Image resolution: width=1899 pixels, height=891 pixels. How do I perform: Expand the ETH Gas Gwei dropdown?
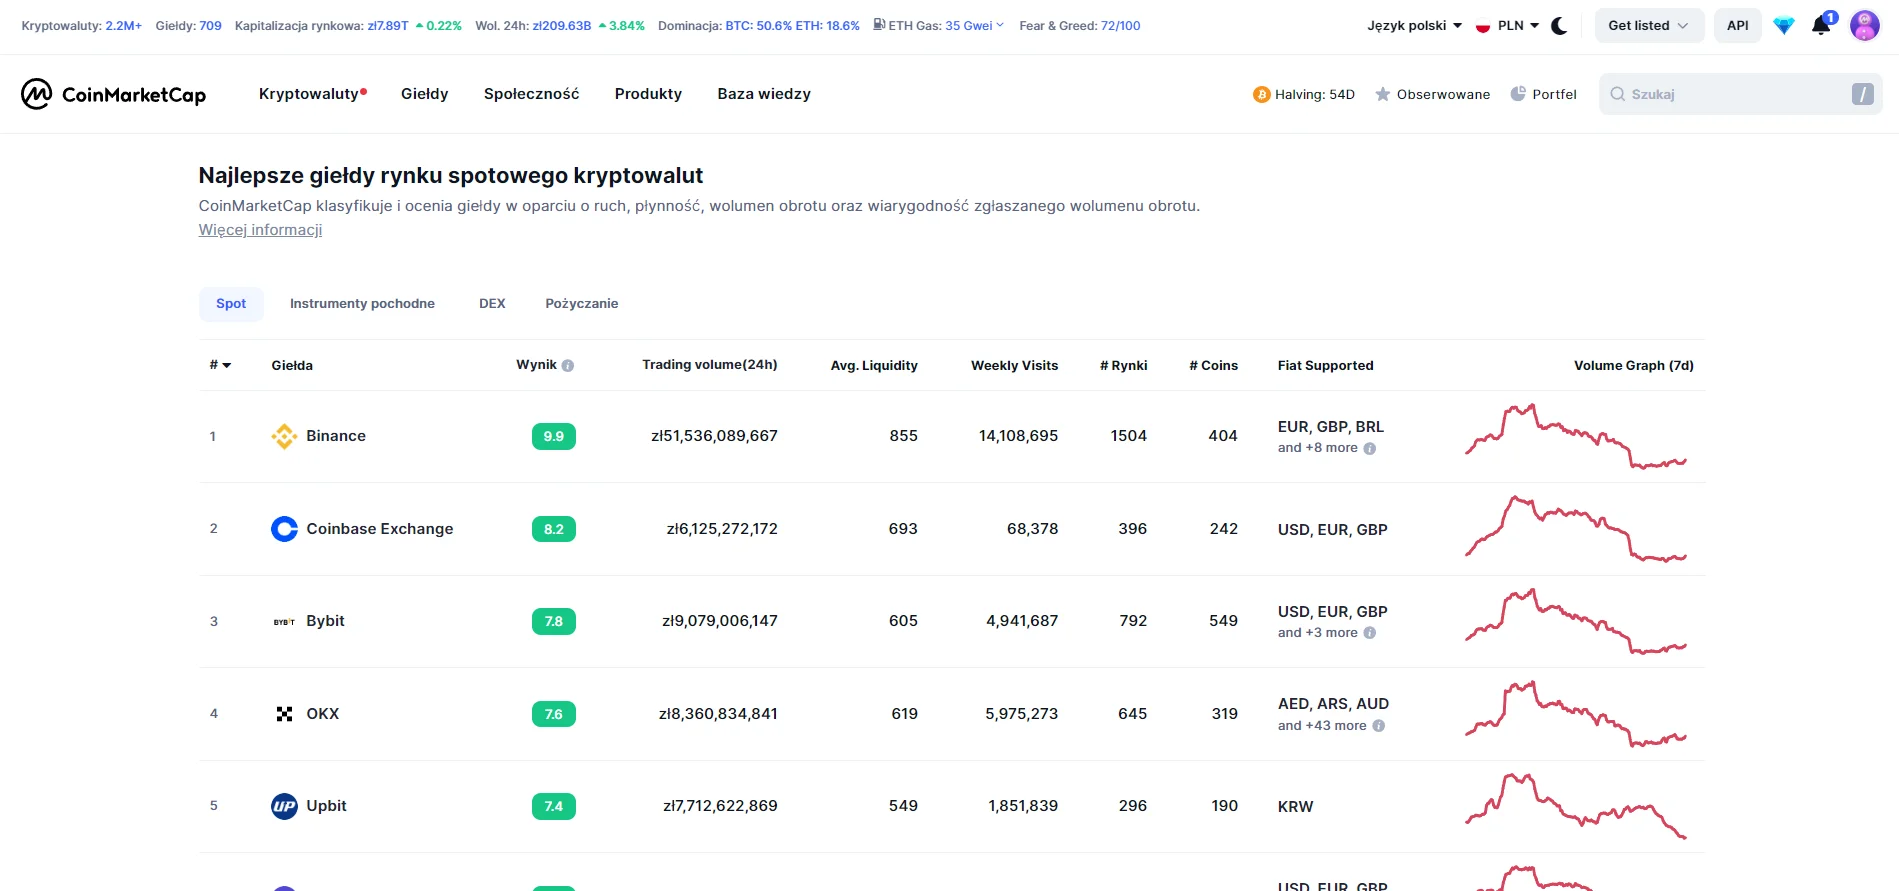[x=974, y=26]
